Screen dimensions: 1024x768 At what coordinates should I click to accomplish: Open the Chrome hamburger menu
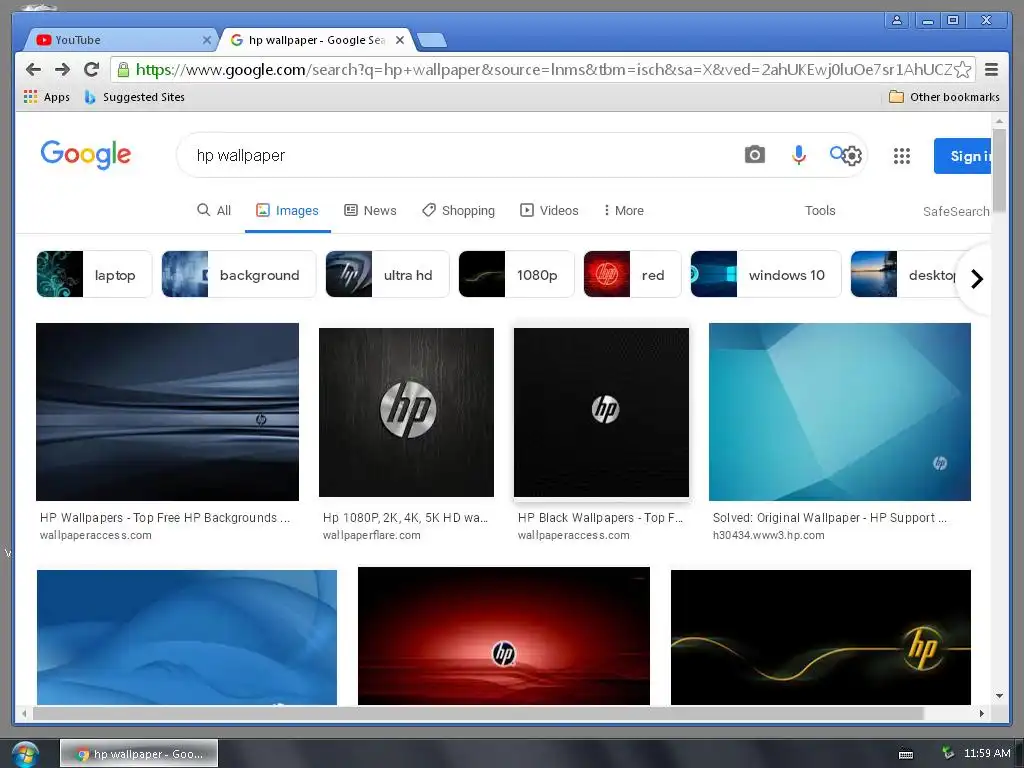pos(991,69)
